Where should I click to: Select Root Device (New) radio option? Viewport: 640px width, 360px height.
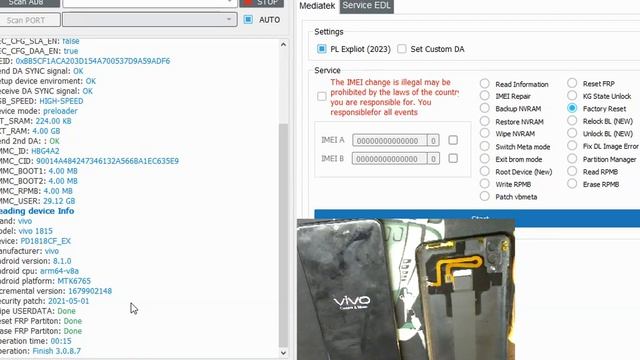pyautogui.click(x=484, y=171)
